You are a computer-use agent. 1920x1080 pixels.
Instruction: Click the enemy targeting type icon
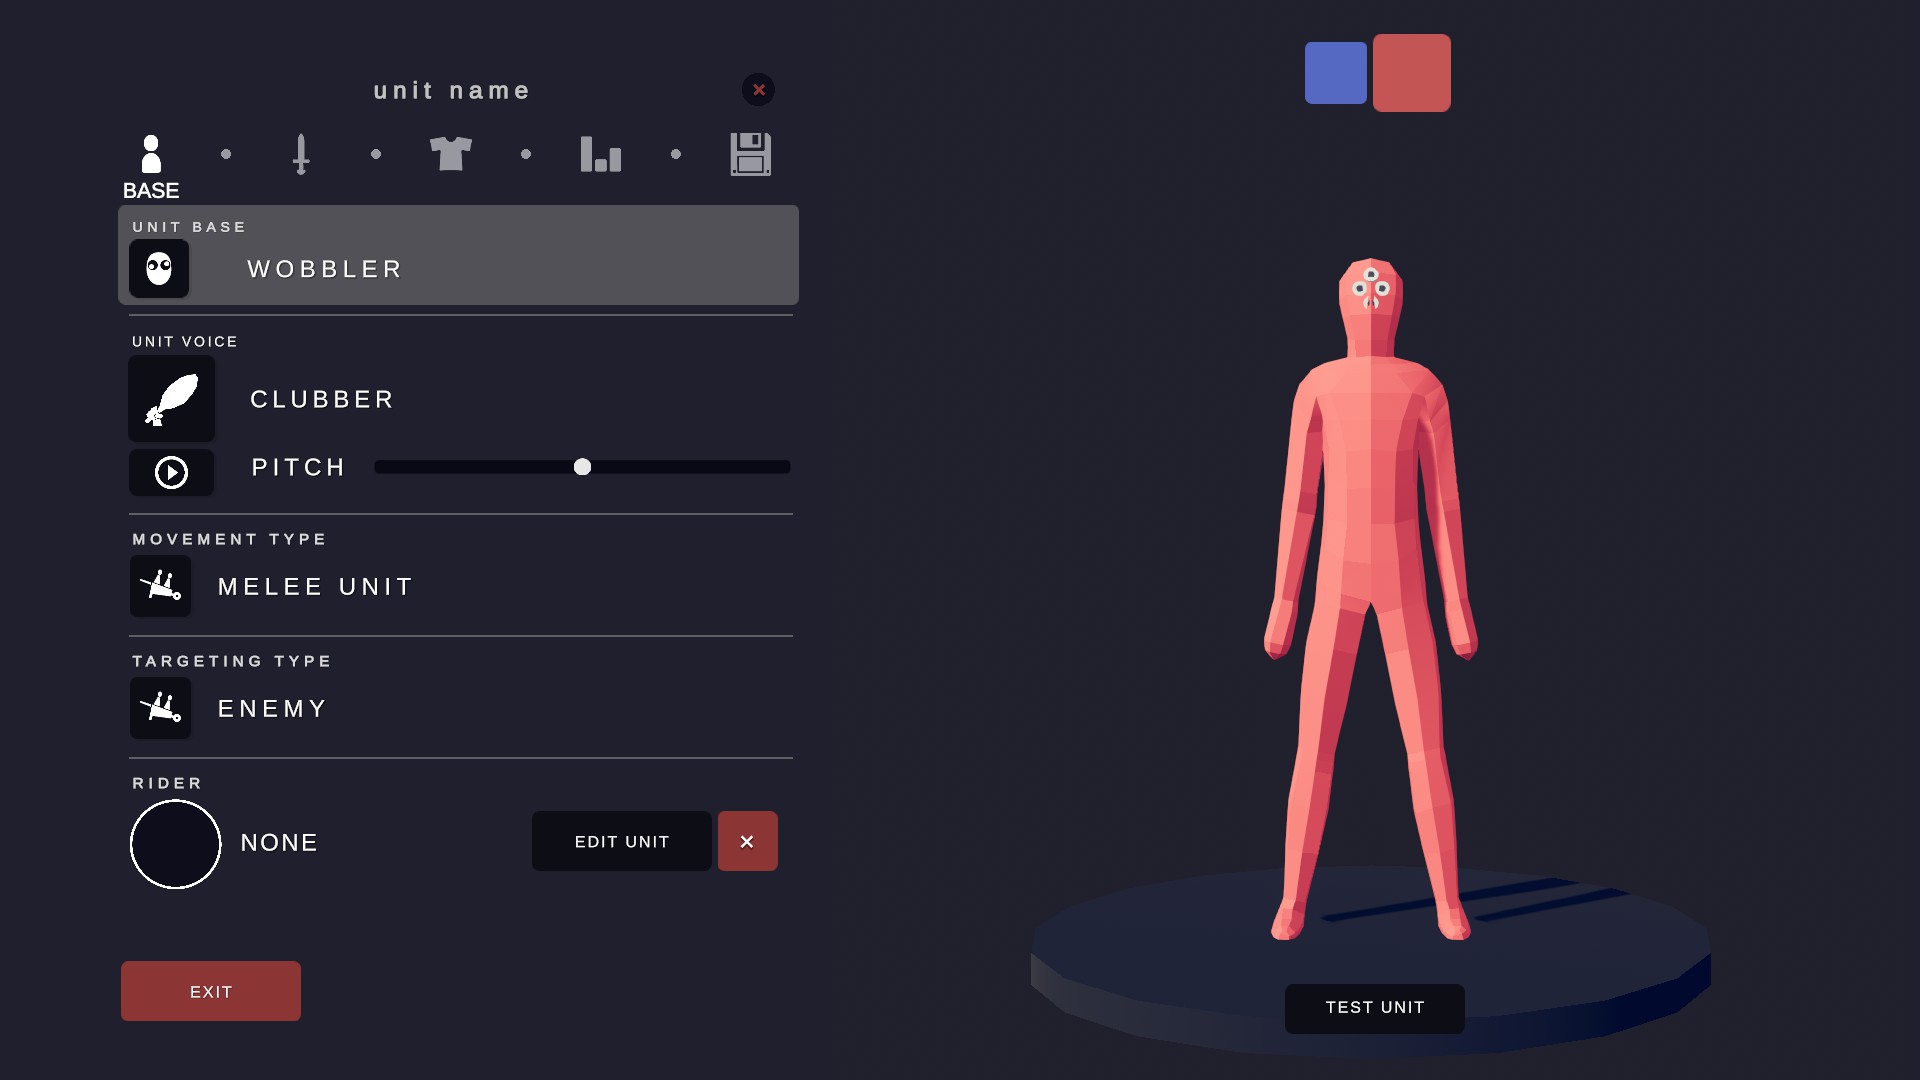(160, 708)
